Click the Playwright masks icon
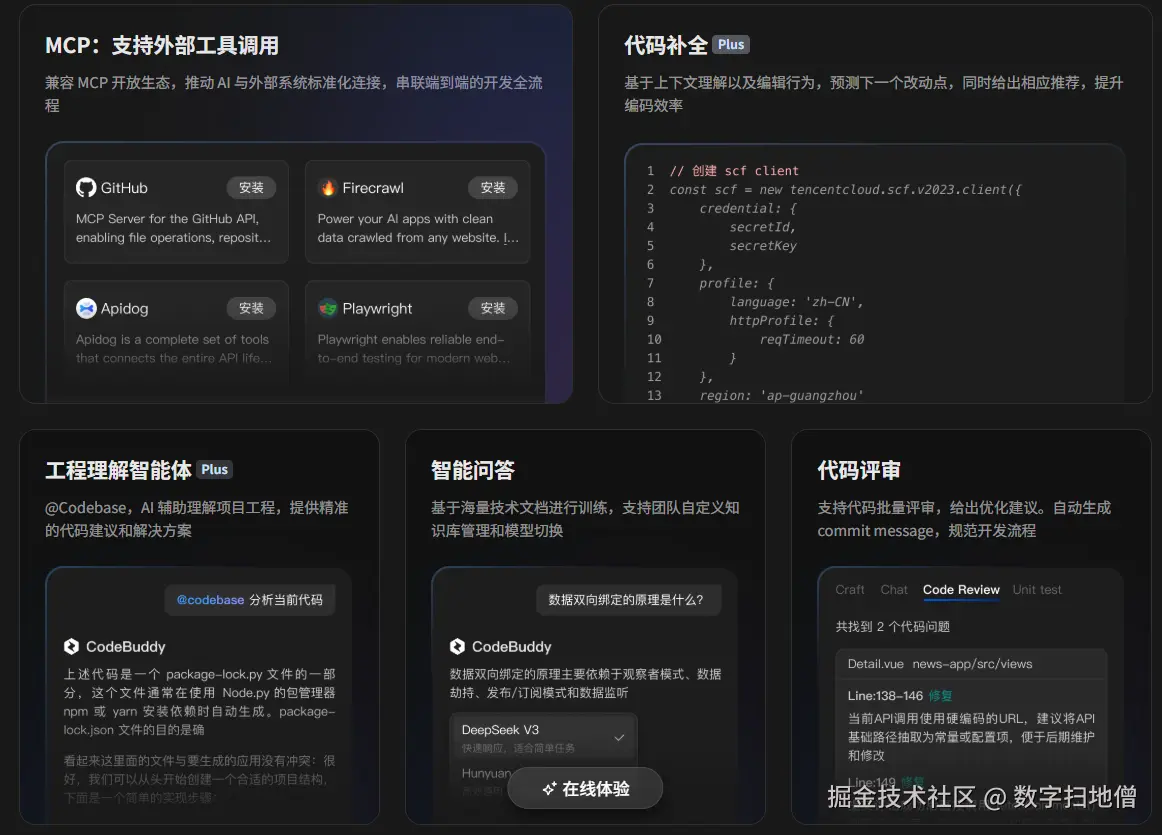This screenshot has width=1162, height=835. [x=328, y=308]
